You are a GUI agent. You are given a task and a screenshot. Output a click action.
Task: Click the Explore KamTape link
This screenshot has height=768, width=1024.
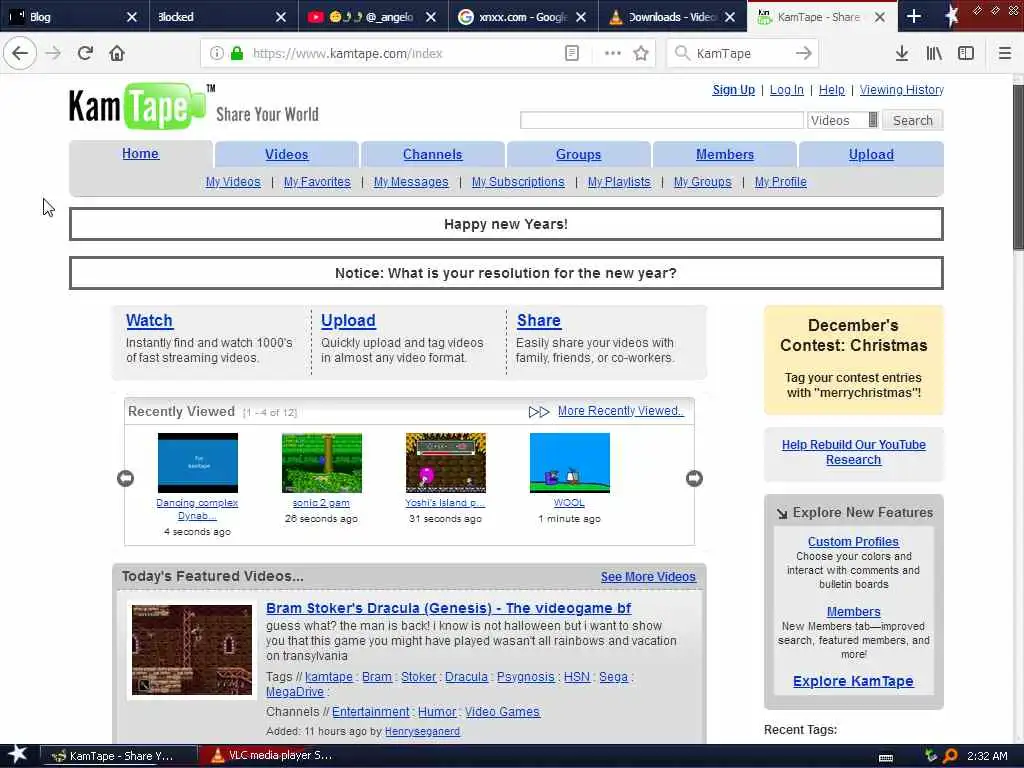point(853,681)
